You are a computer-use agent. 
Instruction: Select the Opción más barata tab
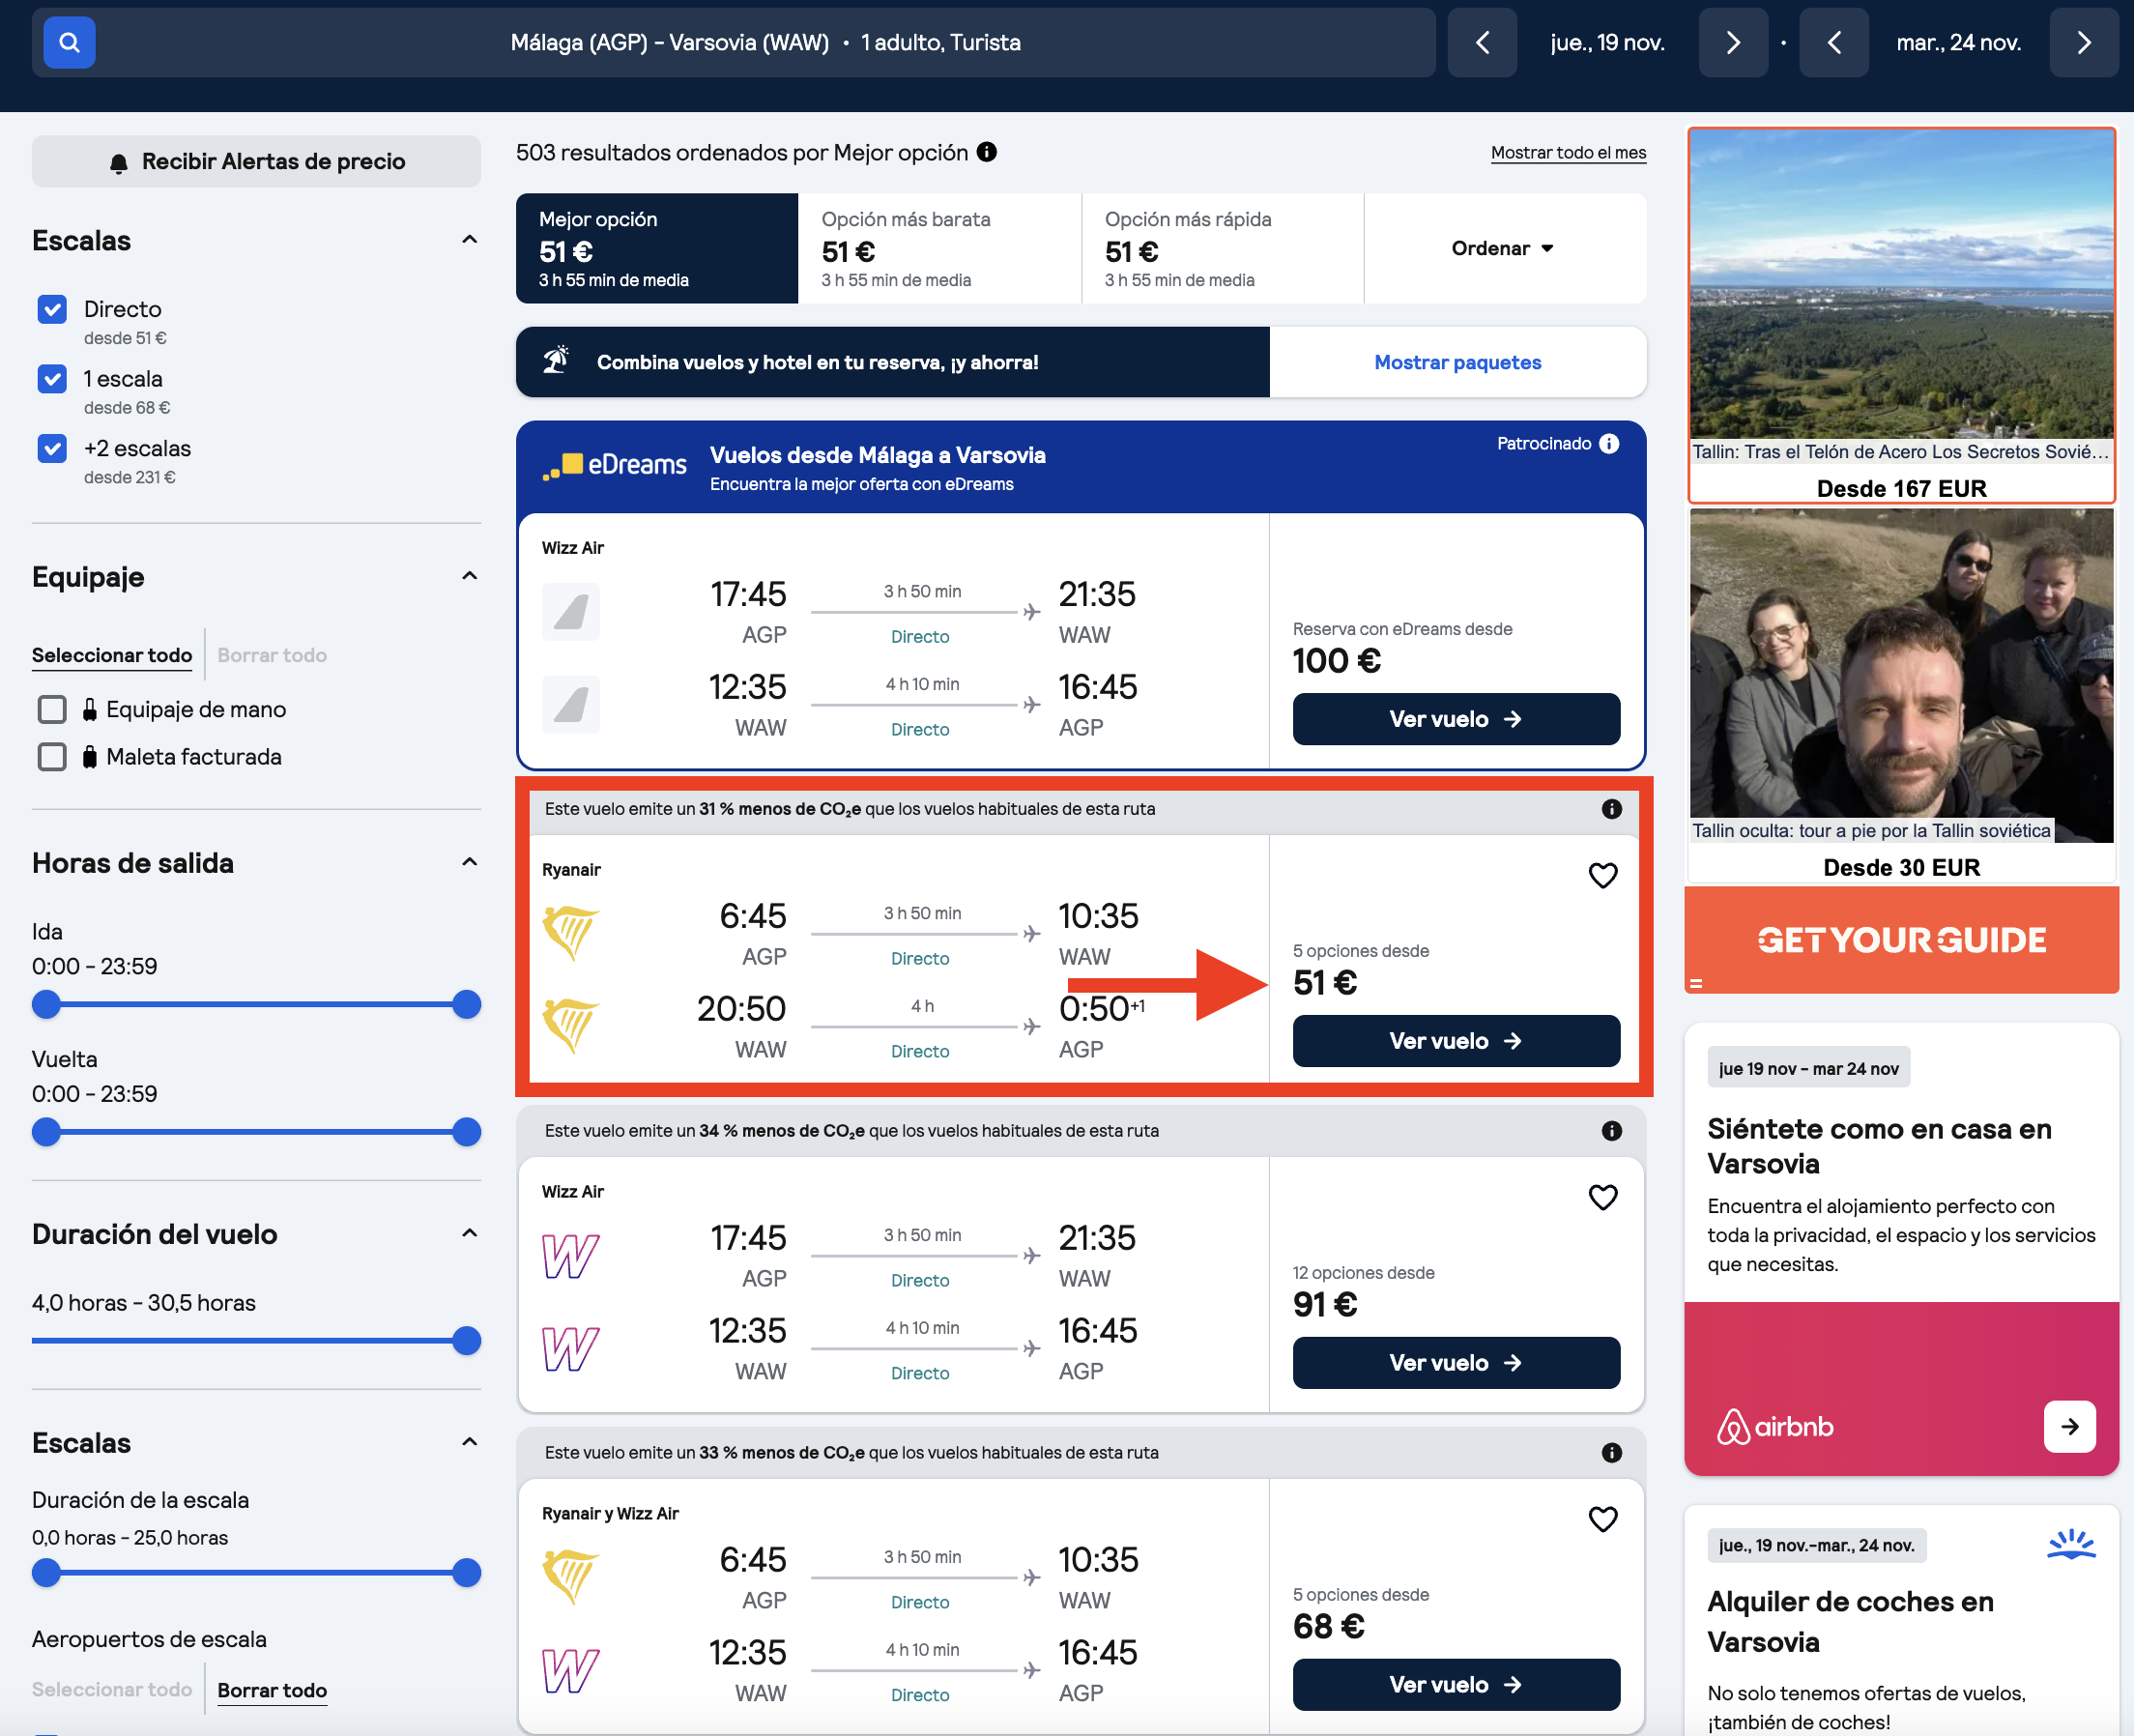pyautogui.click(x=940, y=248)
